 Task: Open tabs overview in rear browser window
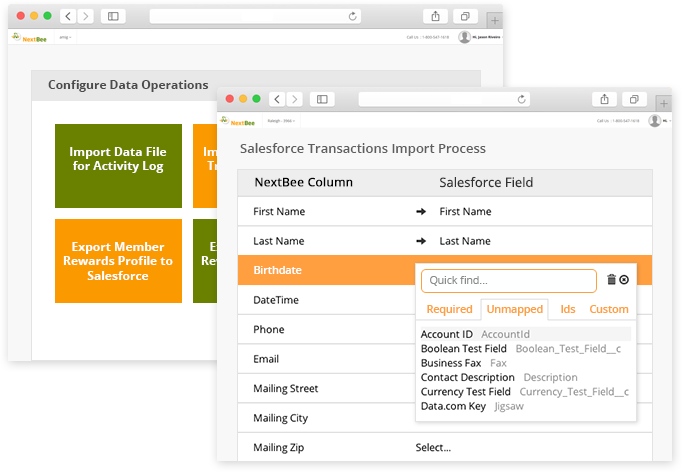[465, 16]
